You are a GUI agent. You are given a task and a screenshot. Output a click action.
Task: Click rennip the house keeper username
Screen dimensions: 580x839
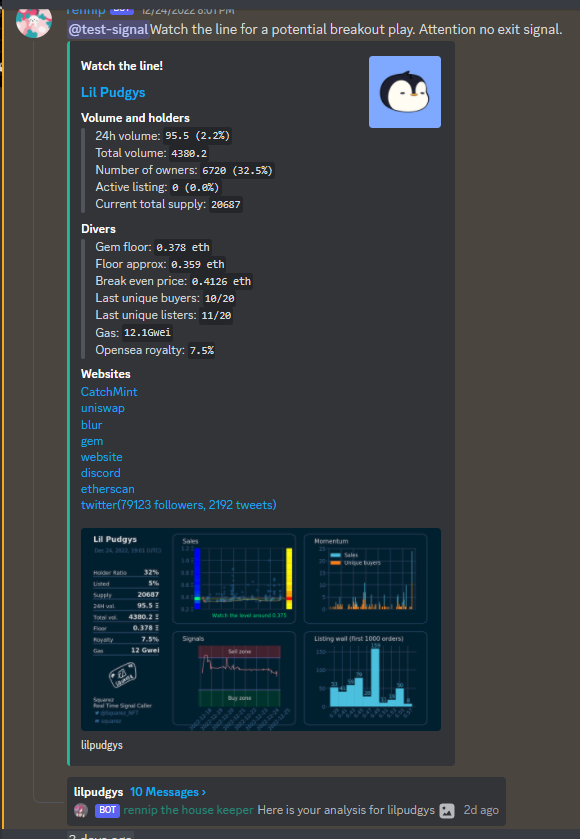tap(188, 810)
